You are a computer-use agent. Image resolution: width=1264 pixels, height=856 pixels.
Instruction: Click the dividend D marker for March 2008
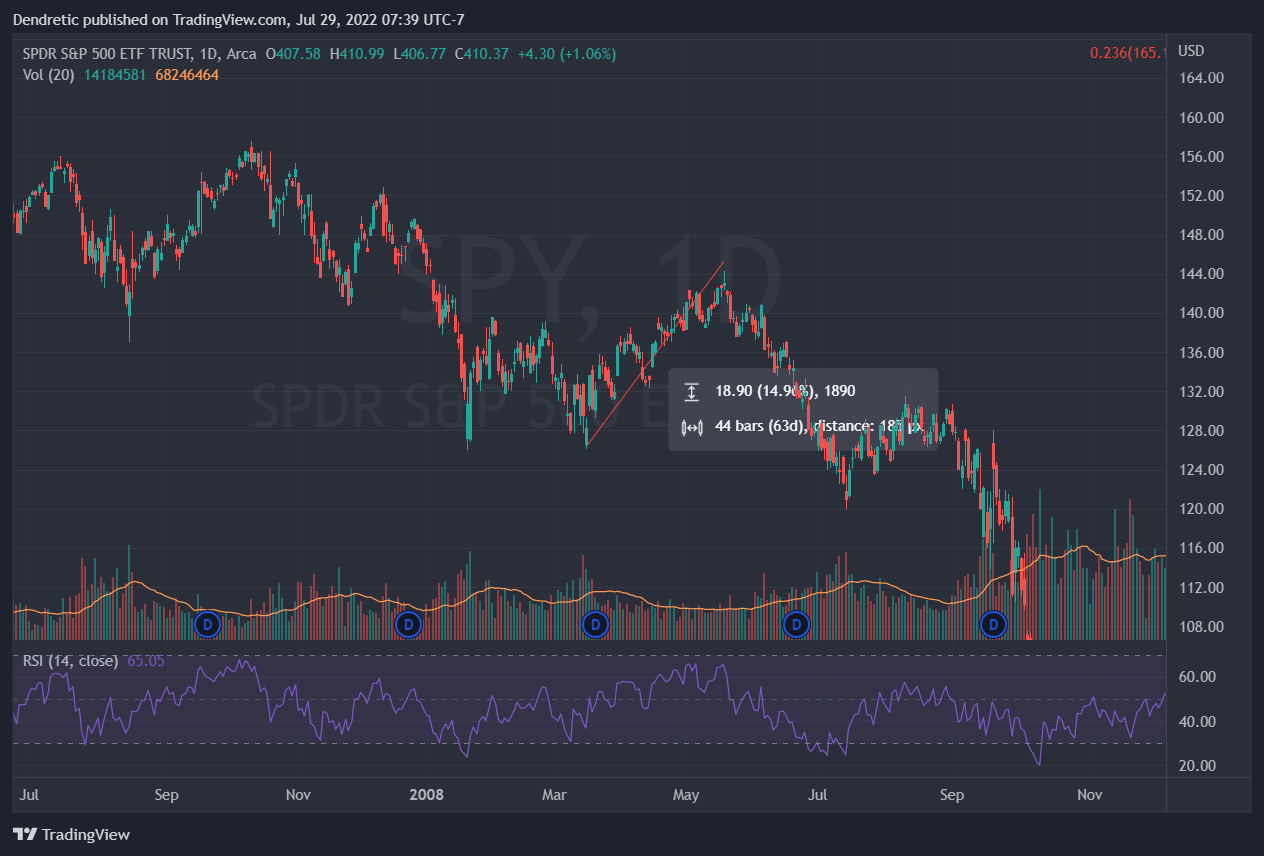595,625
